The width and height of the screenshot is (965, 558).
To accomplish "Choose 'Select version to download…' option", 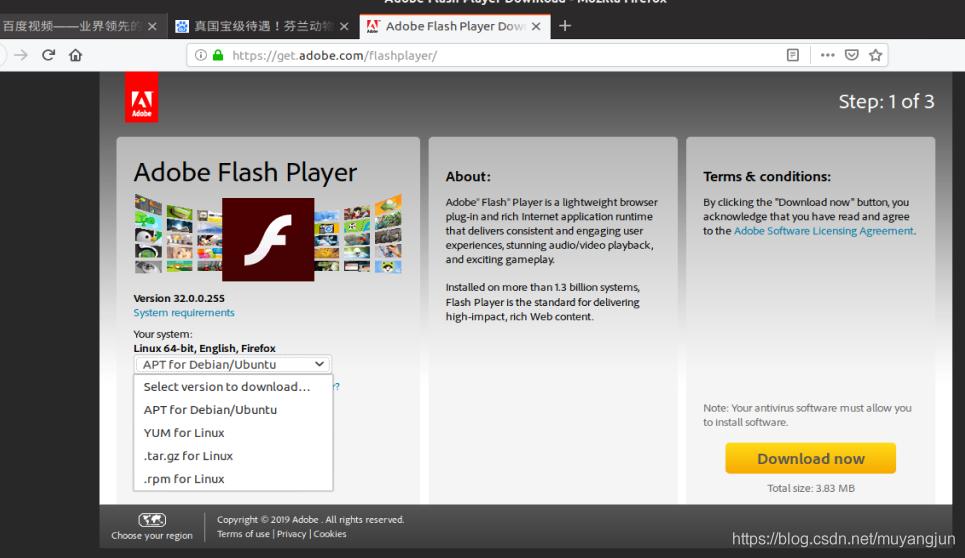I will 233,387.
